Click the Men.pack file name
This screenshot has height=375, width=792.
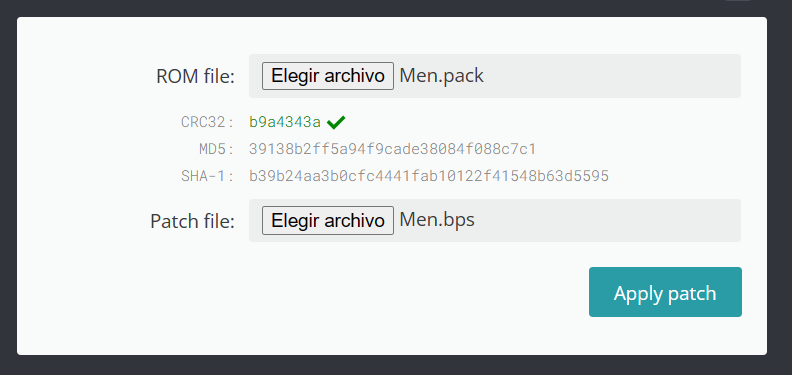pos(441,76)
